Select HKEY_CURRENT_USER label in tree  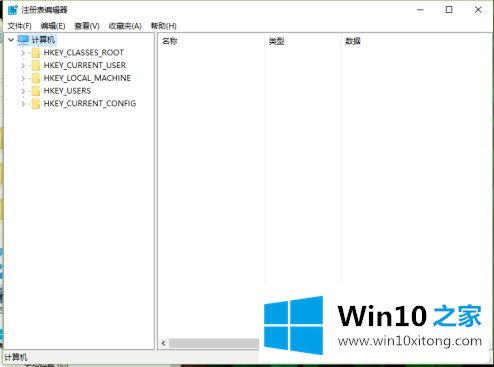(85, 65)
